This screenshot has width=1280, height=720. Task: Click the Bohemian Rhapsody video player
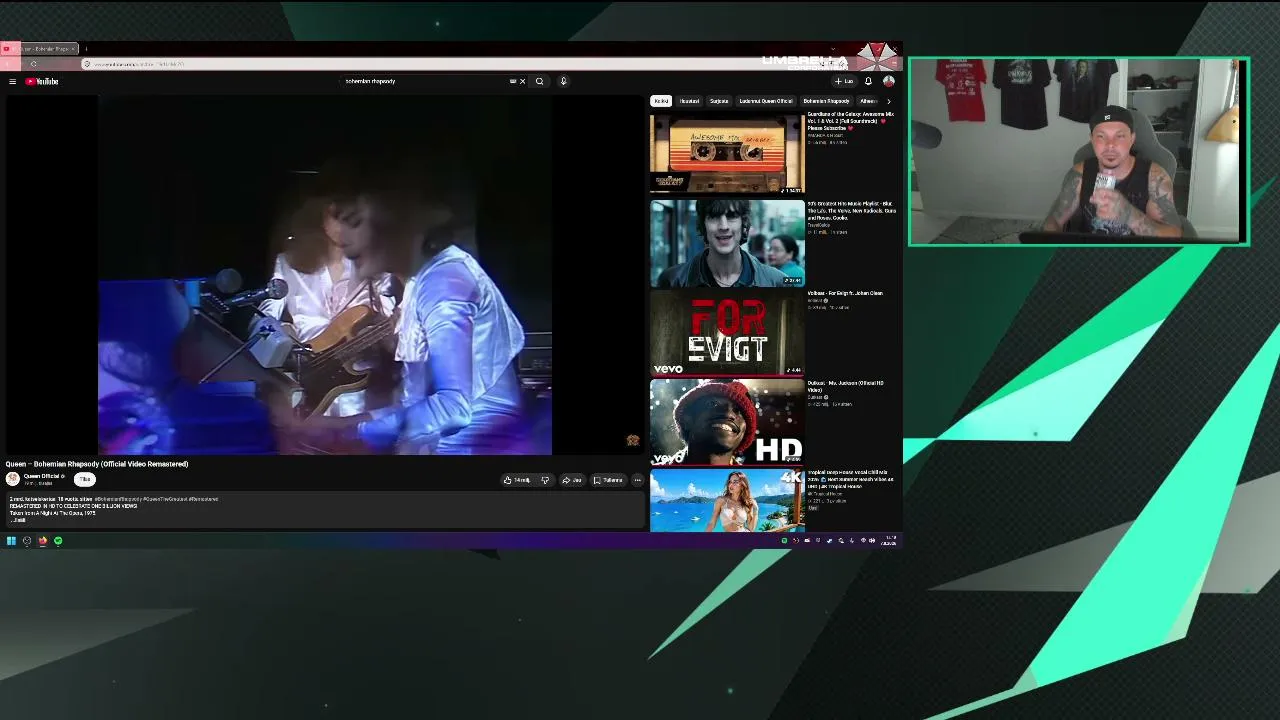point(325,275)
